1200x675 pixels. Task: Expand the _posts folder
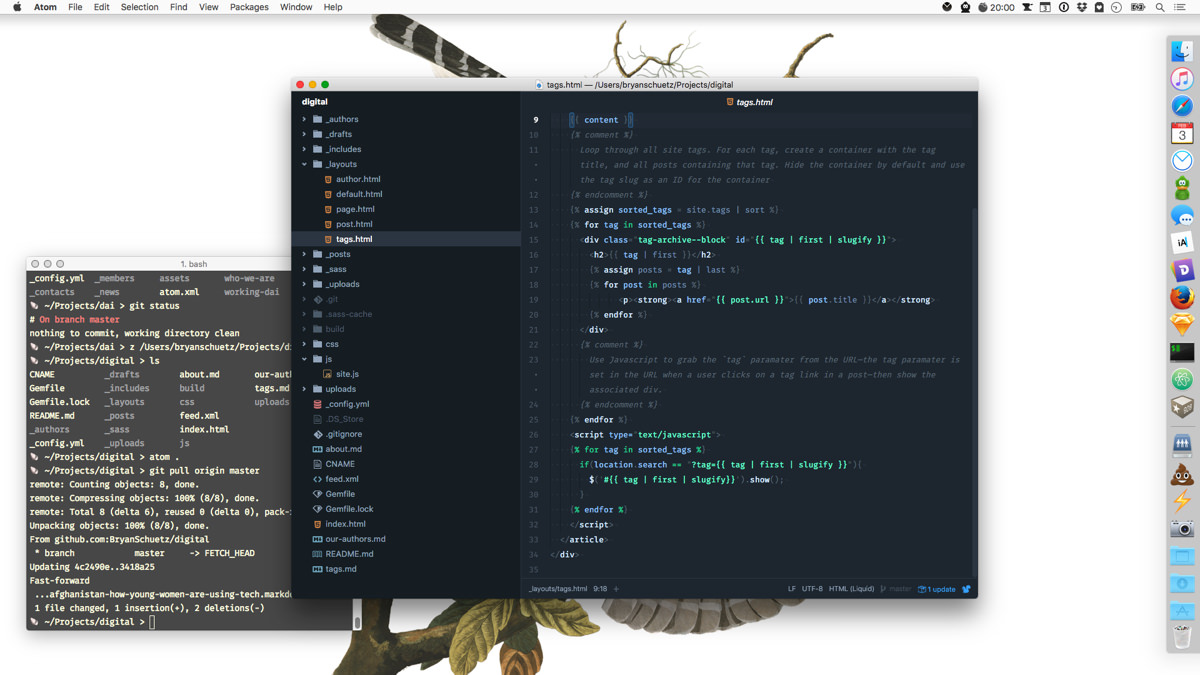(305, 254)
